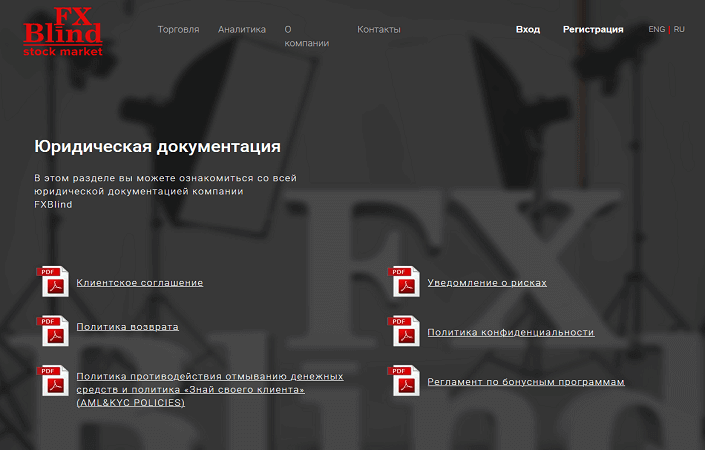Click the Регистрация sign-up button

tap(593, 30)
